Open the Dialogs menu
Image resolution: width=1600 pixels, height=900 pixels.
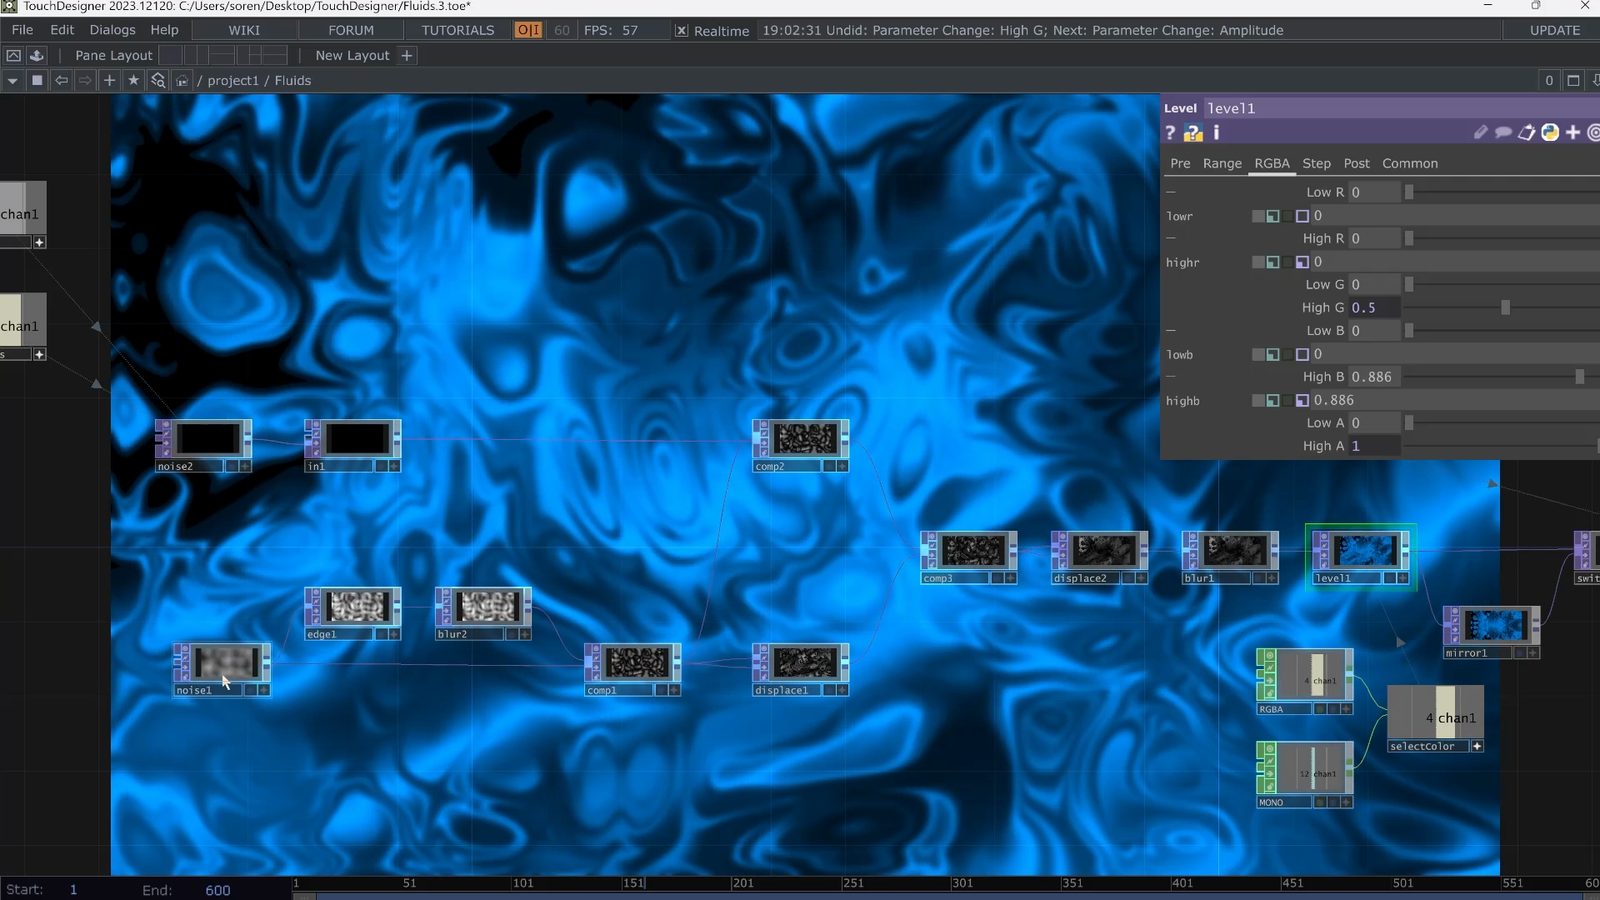tap(112, 30)
